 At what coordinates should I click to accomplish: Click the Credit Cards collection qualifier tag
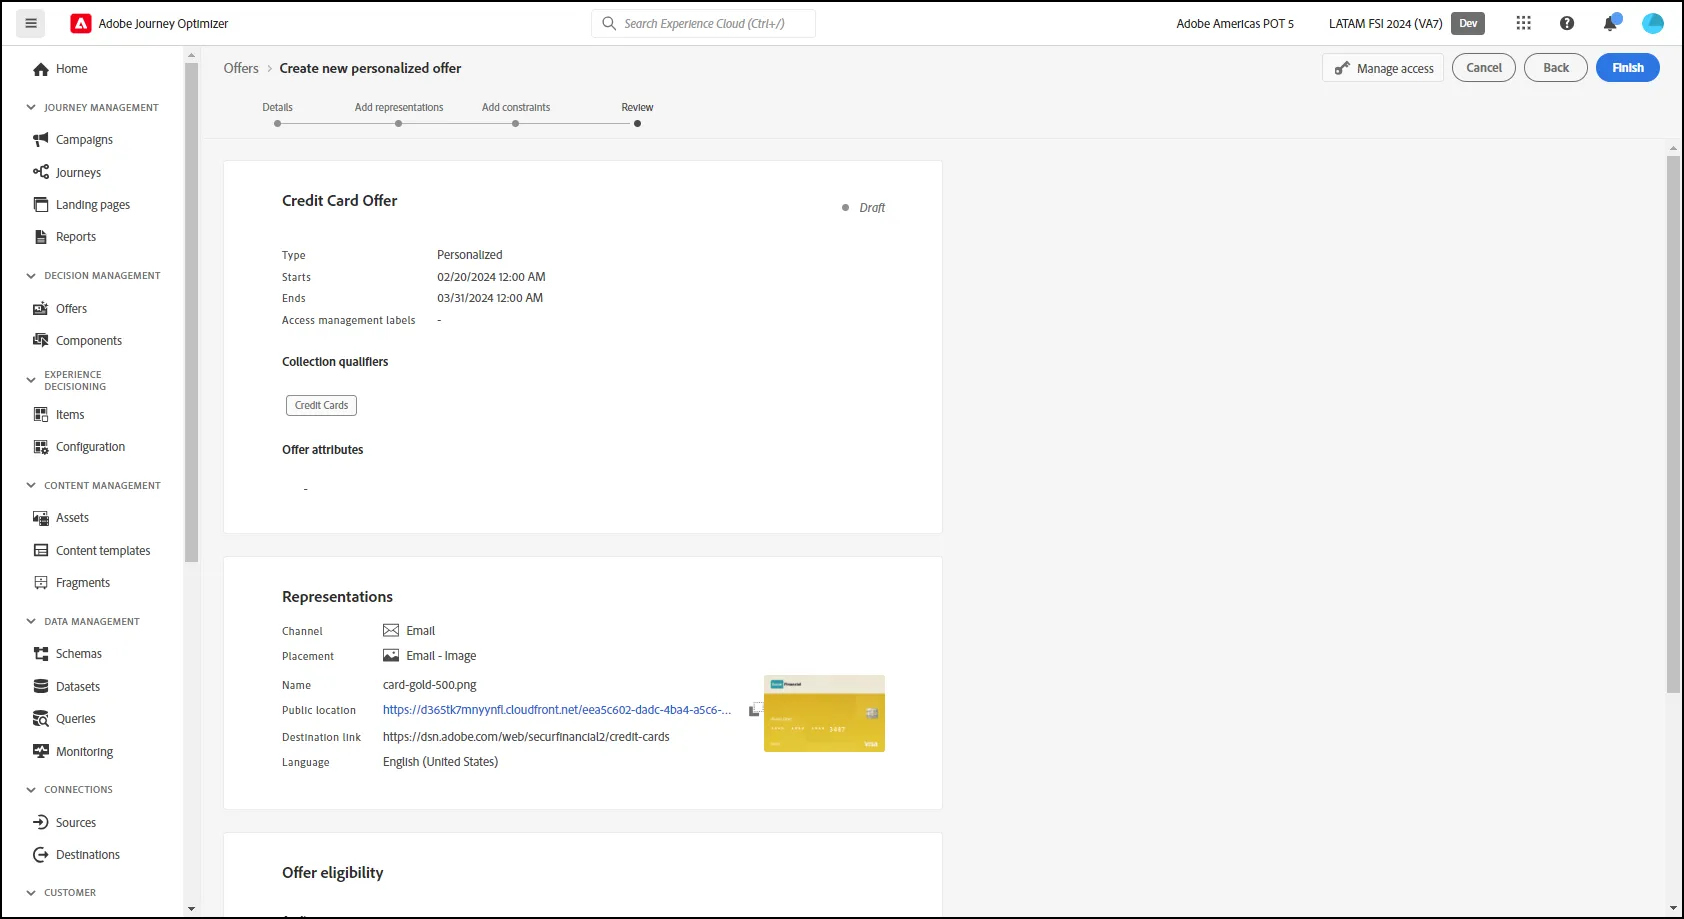pos(321,405)
